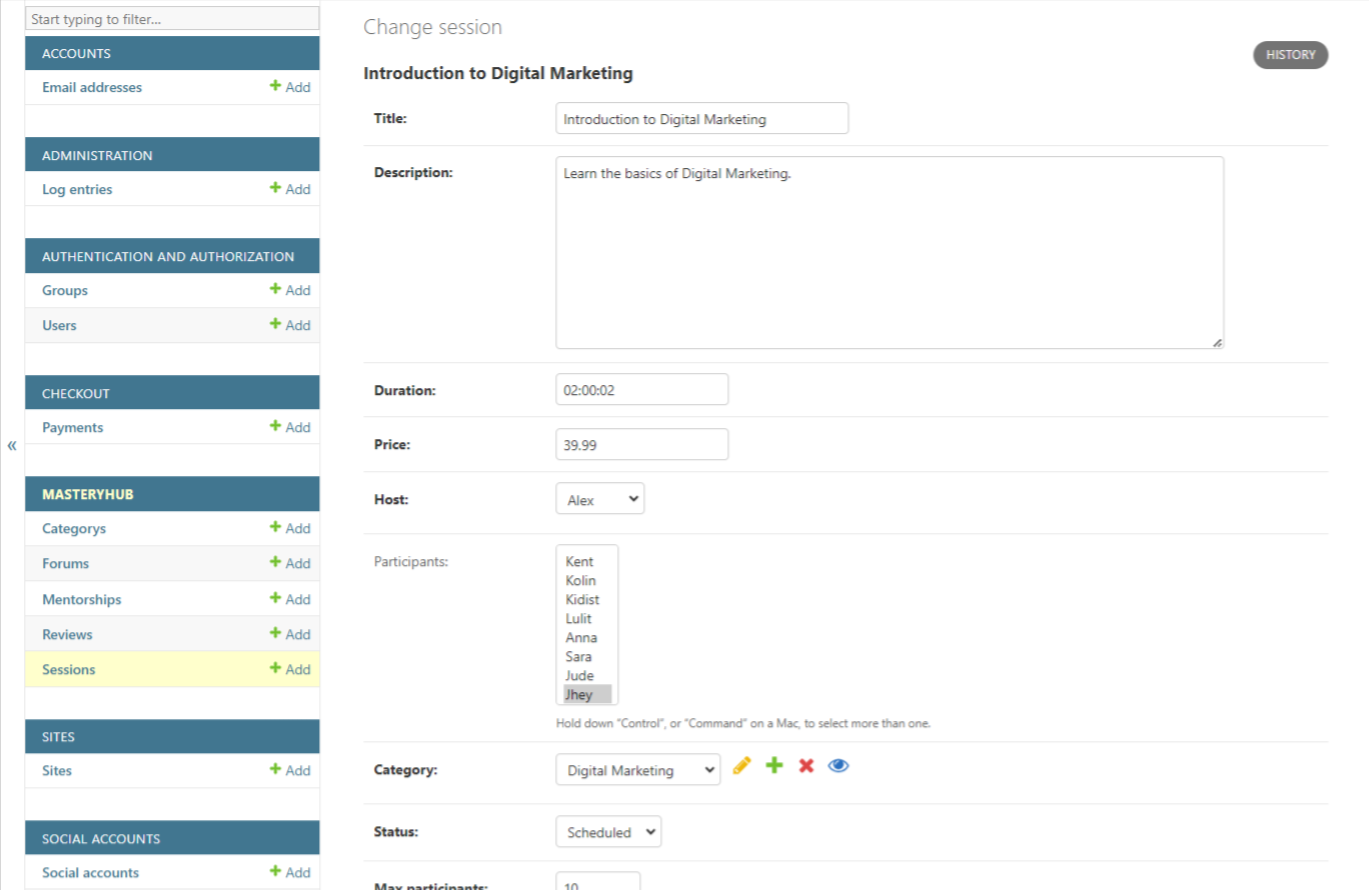The height and width of the screenshot is (890, 1369).
Task: Add a new Forum
Action: coord(290,563)
